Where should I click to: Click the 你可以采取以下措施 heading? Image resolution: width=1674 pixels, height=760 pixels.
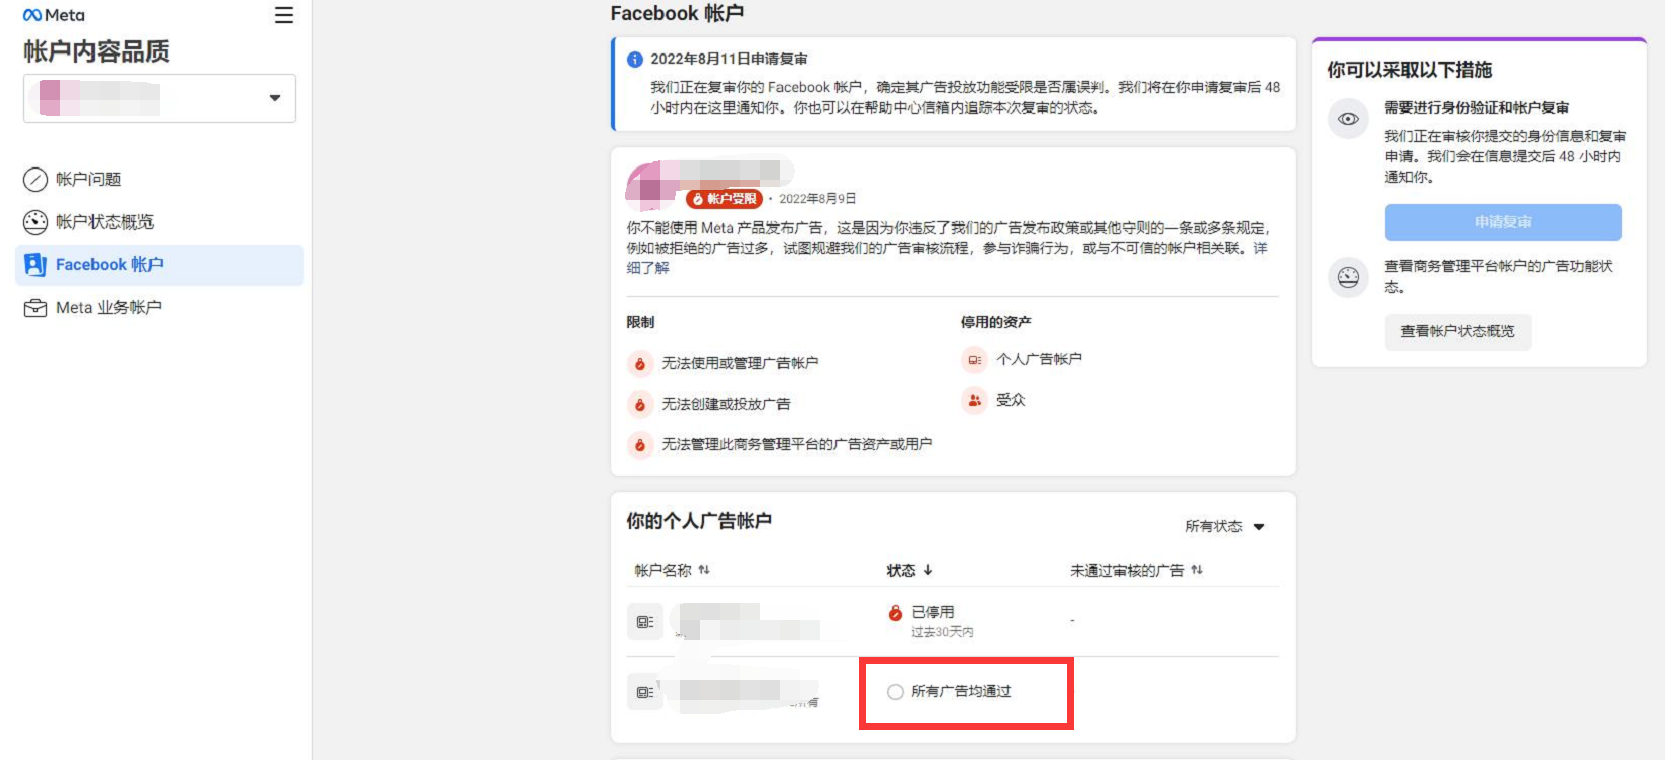point(1409,70)
